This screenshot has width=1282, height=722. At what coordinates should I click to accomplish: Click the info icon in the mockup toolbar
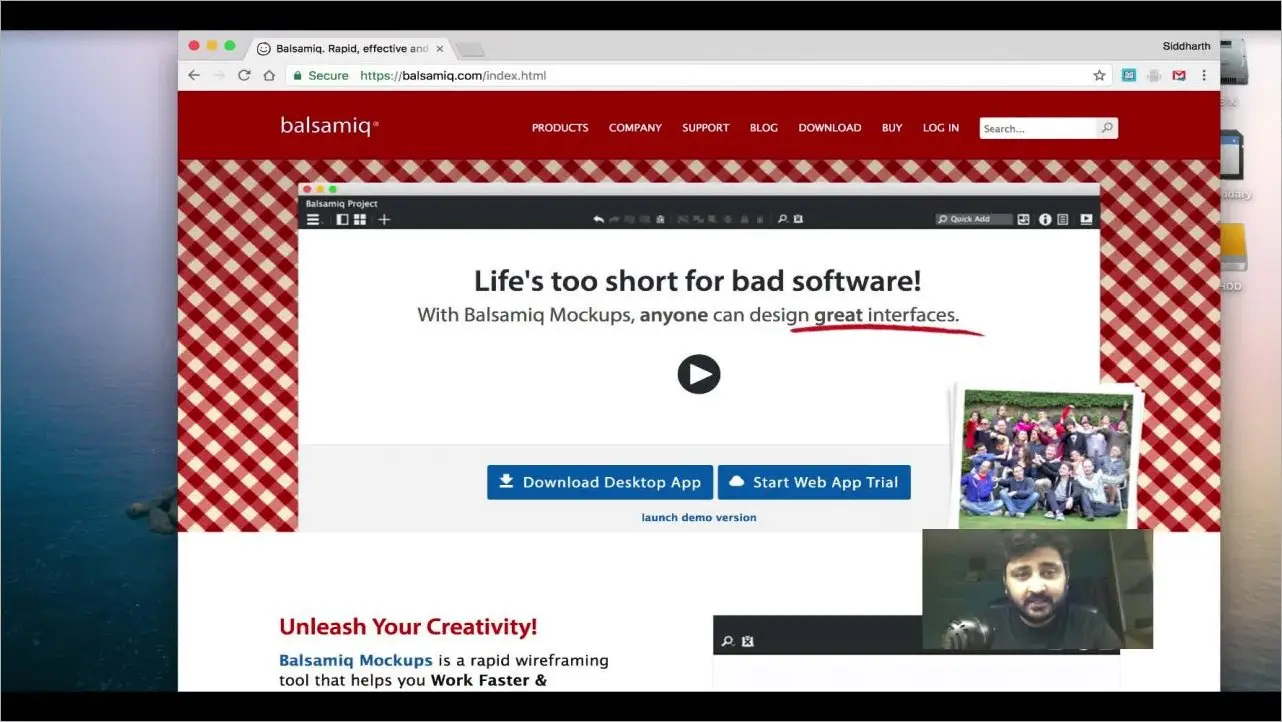(x=1045, y=219)
